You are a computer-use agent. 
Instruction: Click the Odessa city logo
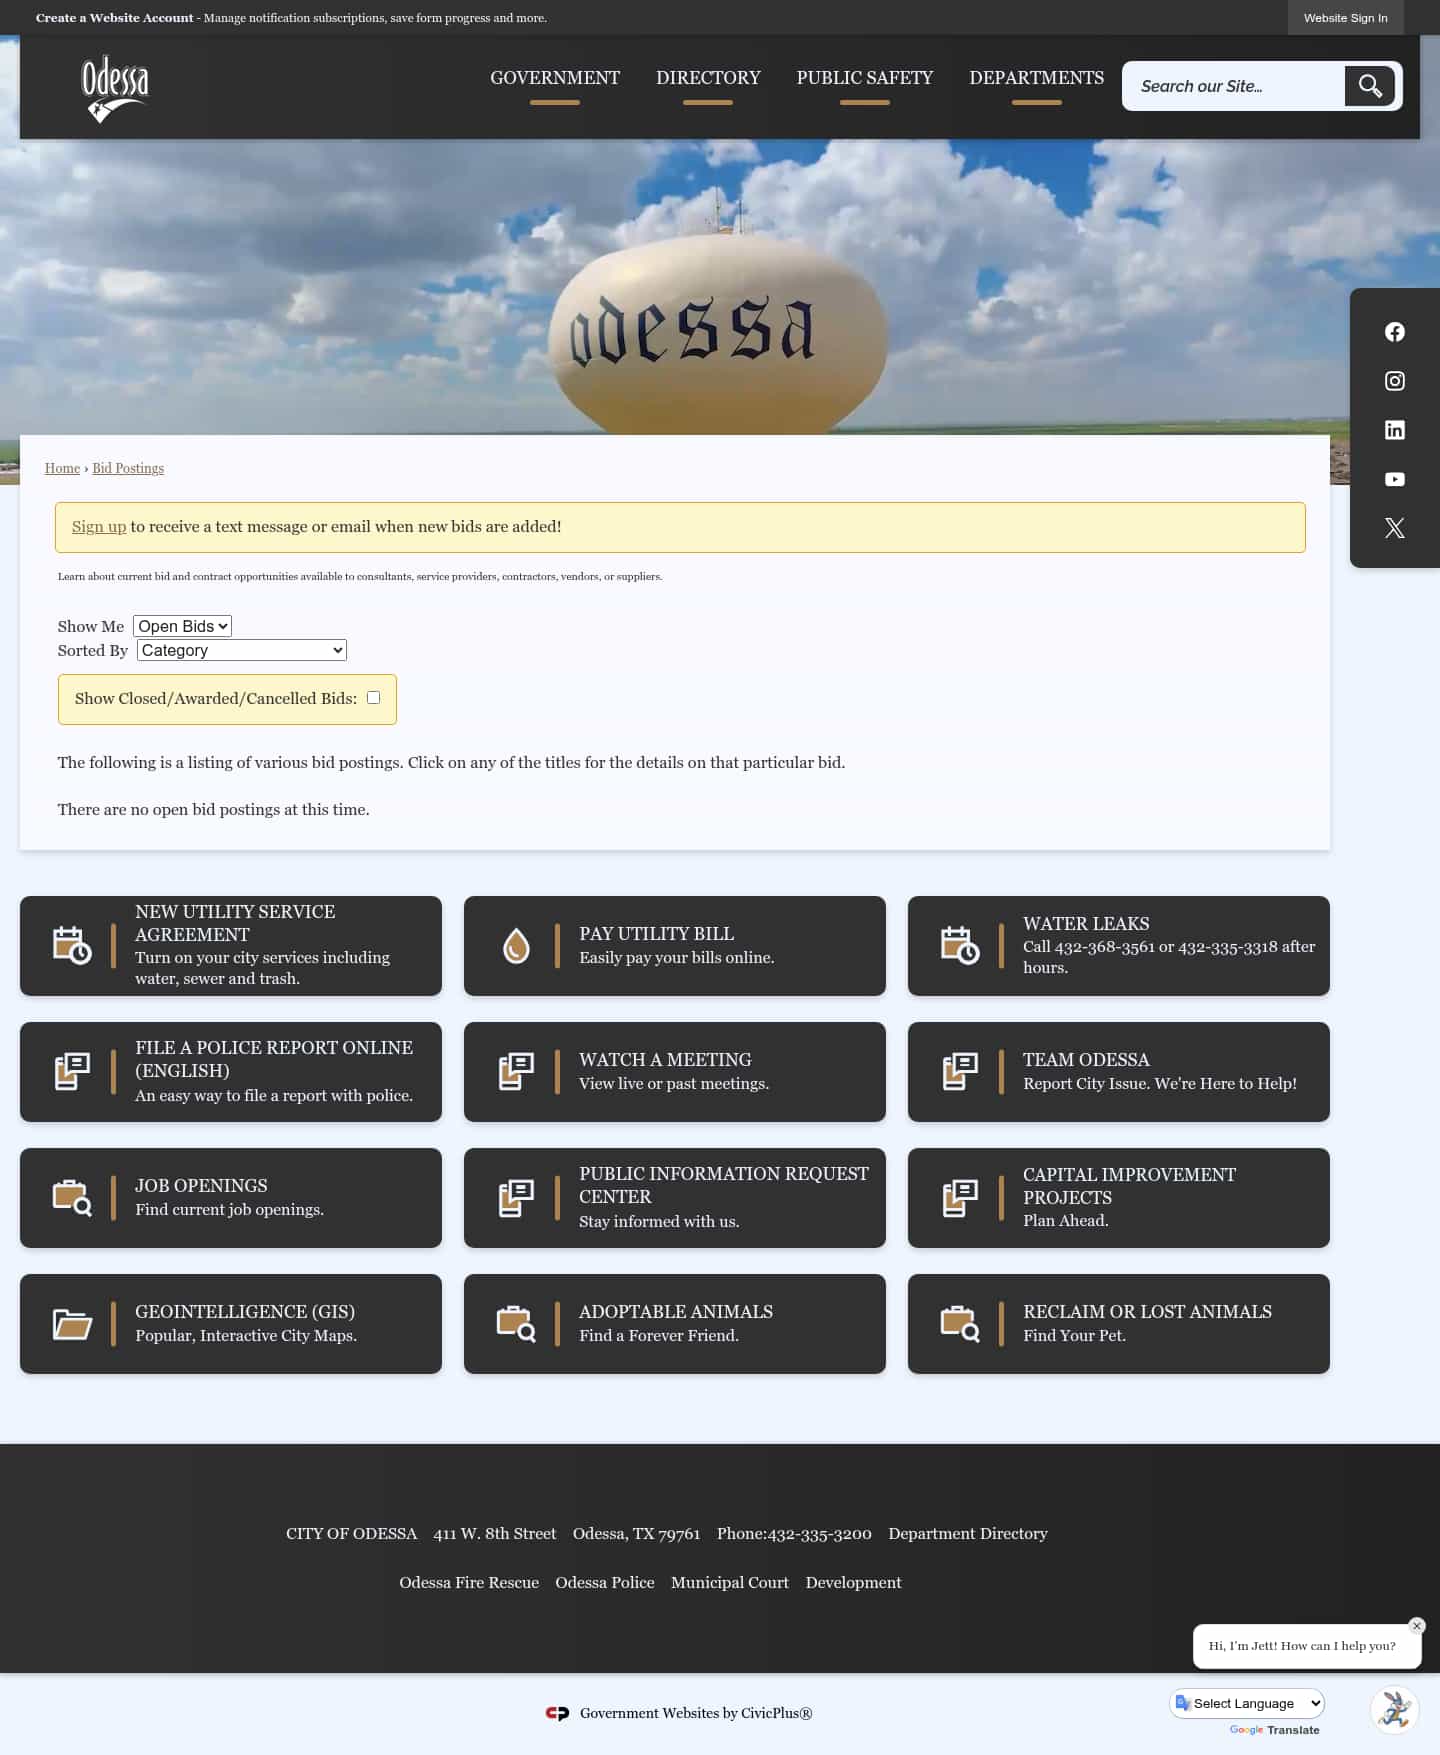[115, 88]
